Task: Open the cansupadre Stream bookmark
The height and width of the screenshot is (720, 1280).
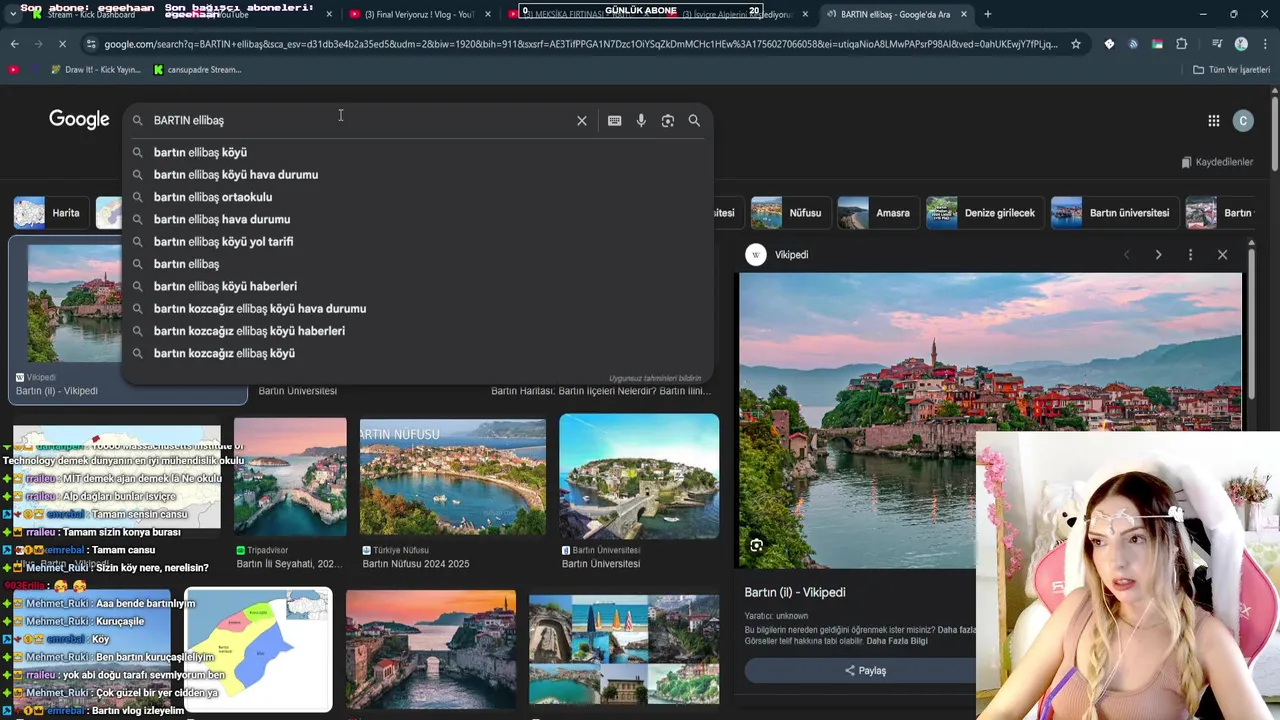Action: [197, 70]
